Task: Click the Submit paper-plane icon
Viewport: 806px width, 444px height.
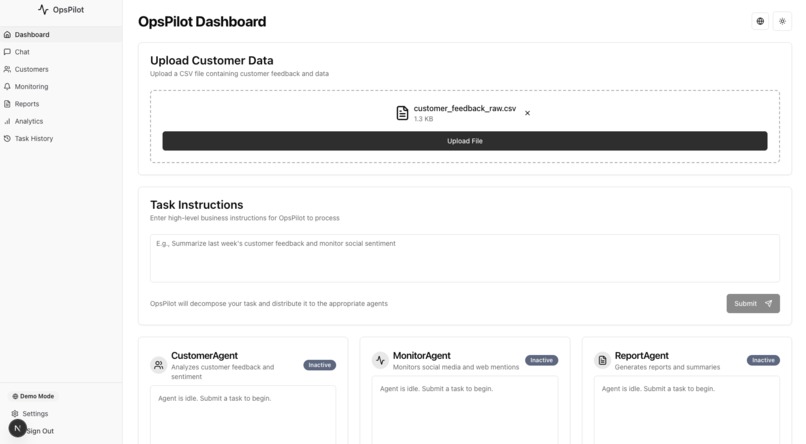Action: (768, 303)
